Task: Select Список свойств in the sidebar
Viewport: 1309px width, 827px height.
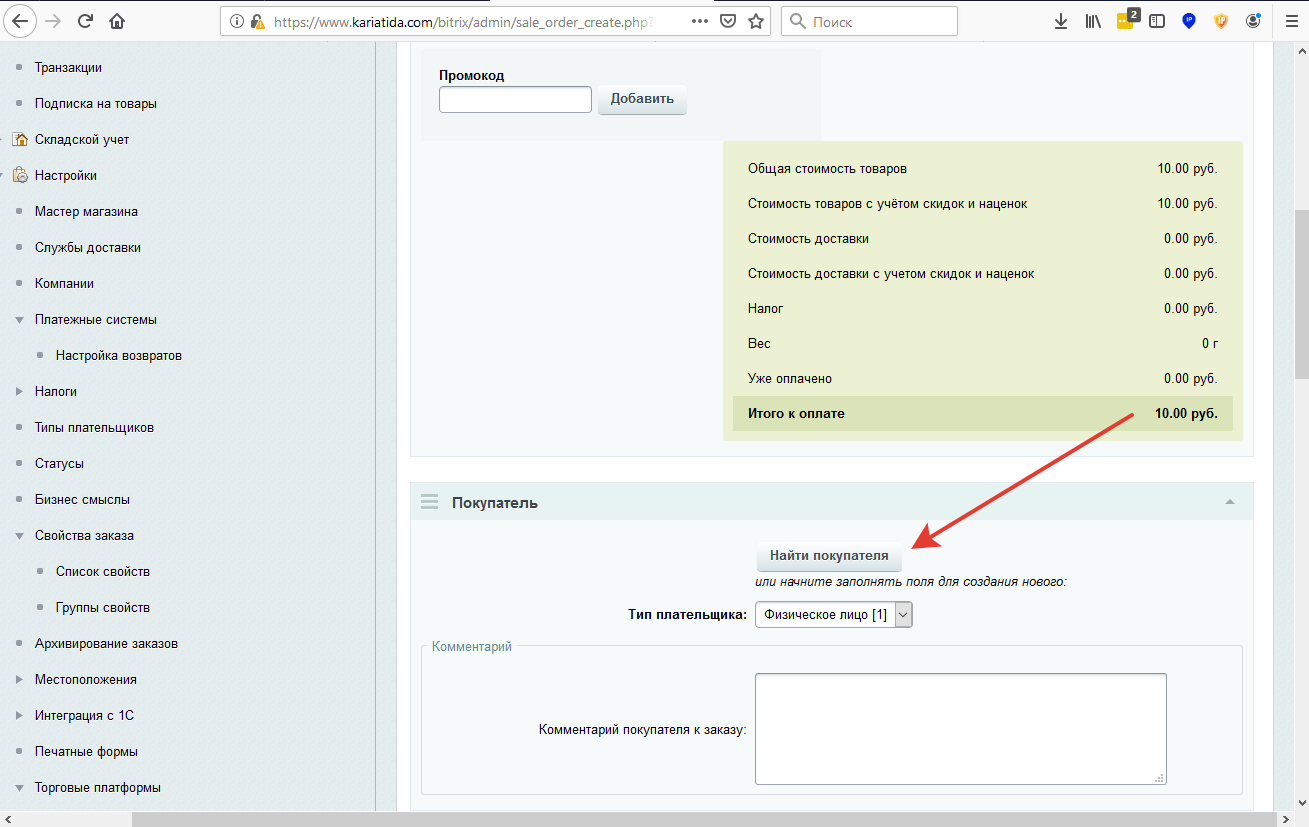Action: (102, 572)
